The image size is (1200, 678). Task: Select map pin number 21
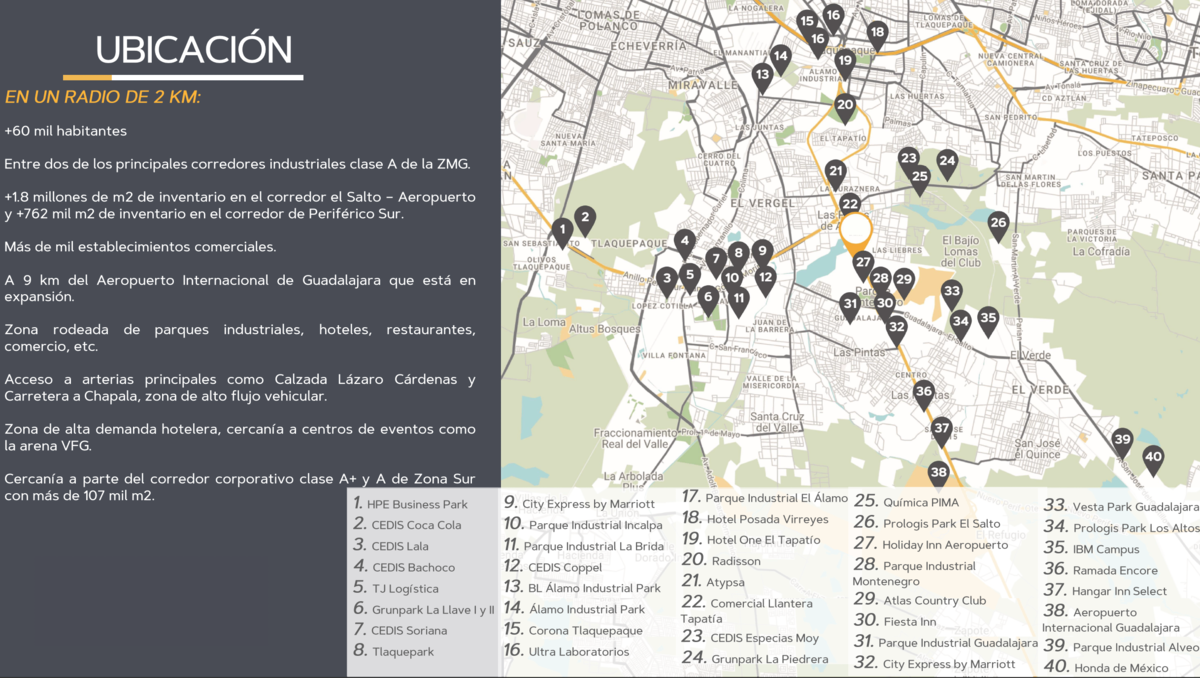[836, 173]
